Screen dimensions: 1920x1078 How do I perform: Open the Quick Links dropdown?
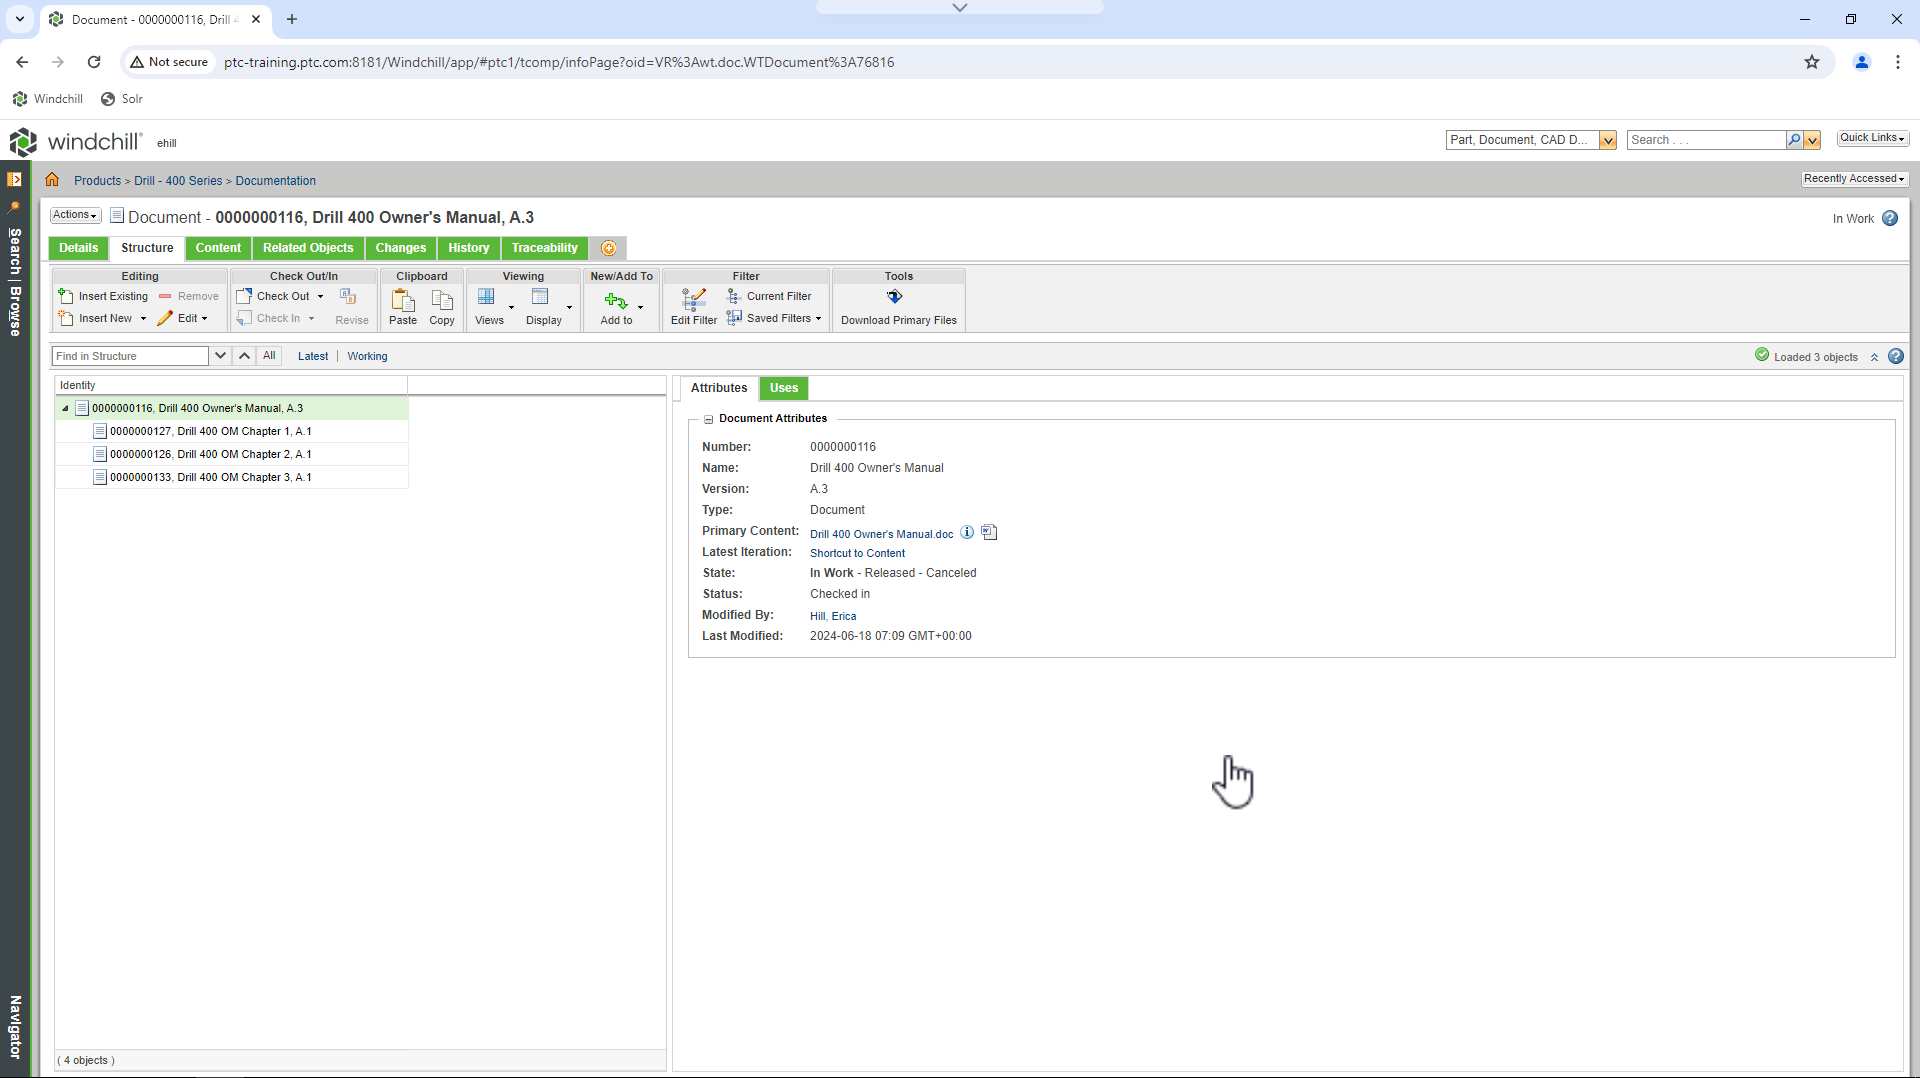click(1872, 138)
